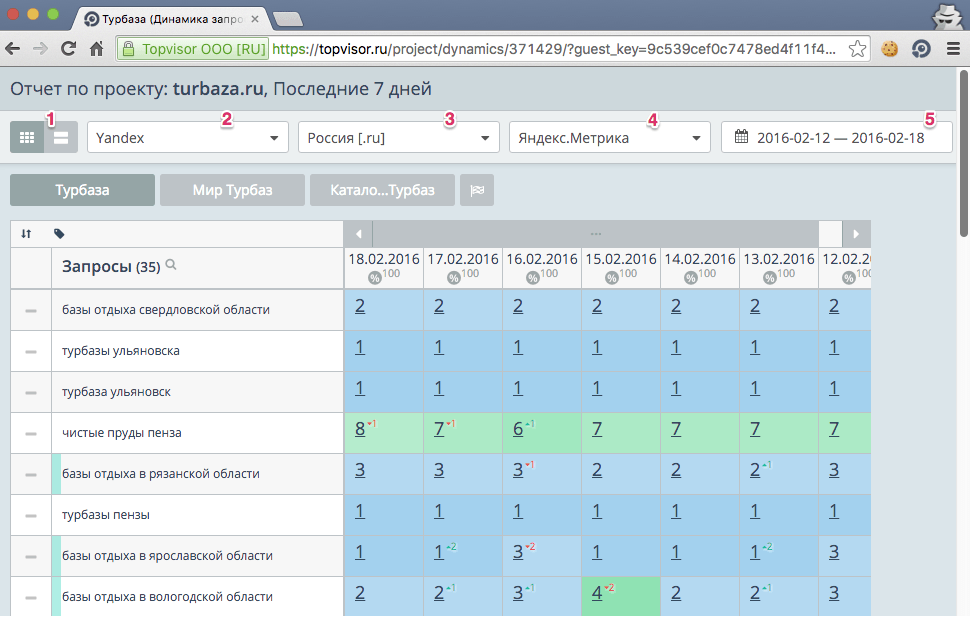
Task: Switch to grid table view
Action: (x=27, y=137)
